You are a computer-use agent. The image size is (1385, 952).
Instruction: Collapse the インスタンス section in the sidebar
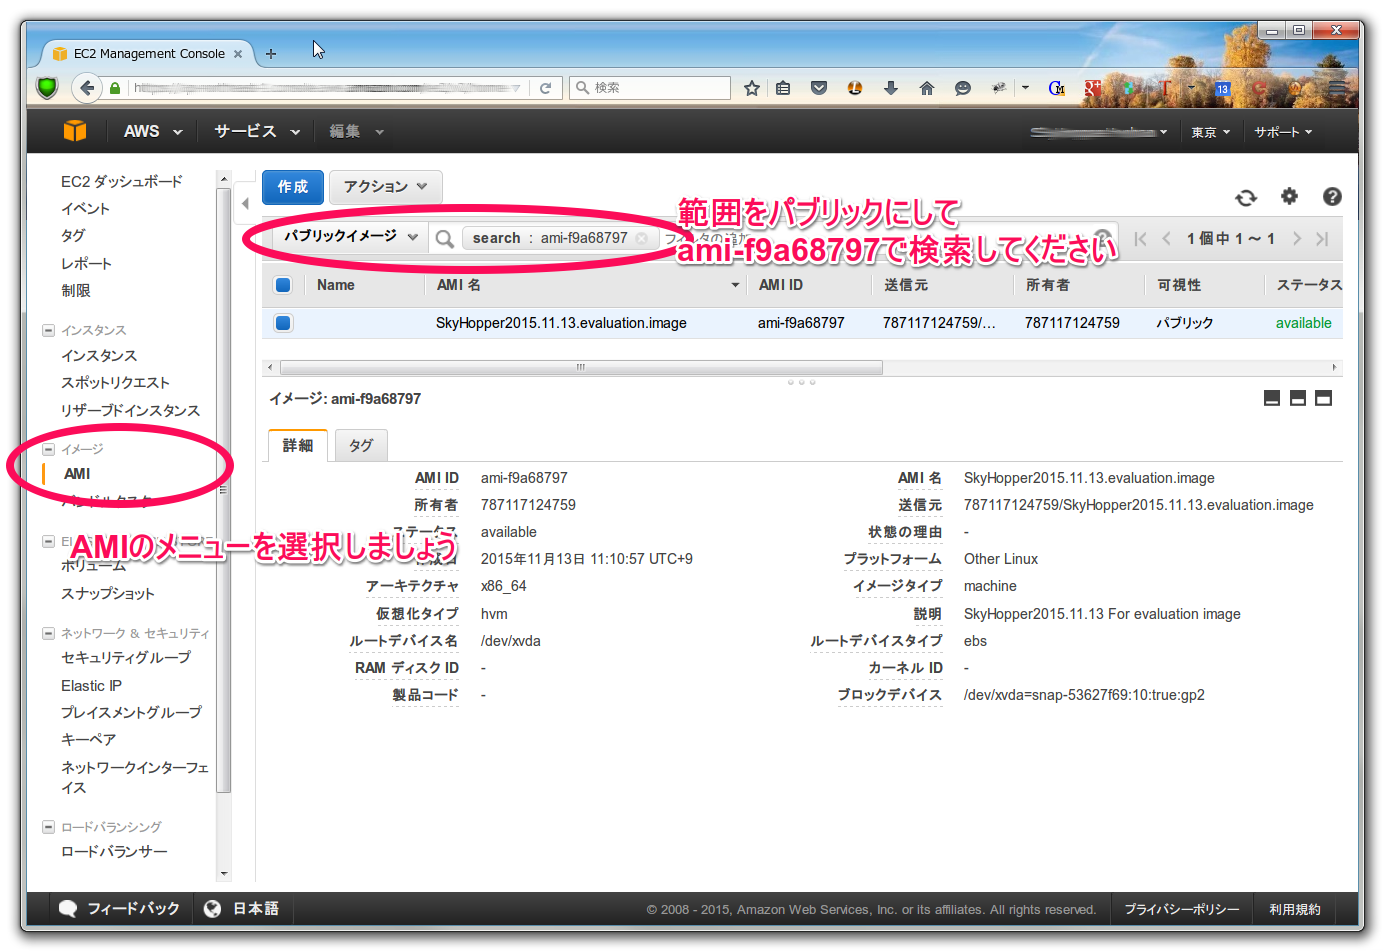pos(48,330)
